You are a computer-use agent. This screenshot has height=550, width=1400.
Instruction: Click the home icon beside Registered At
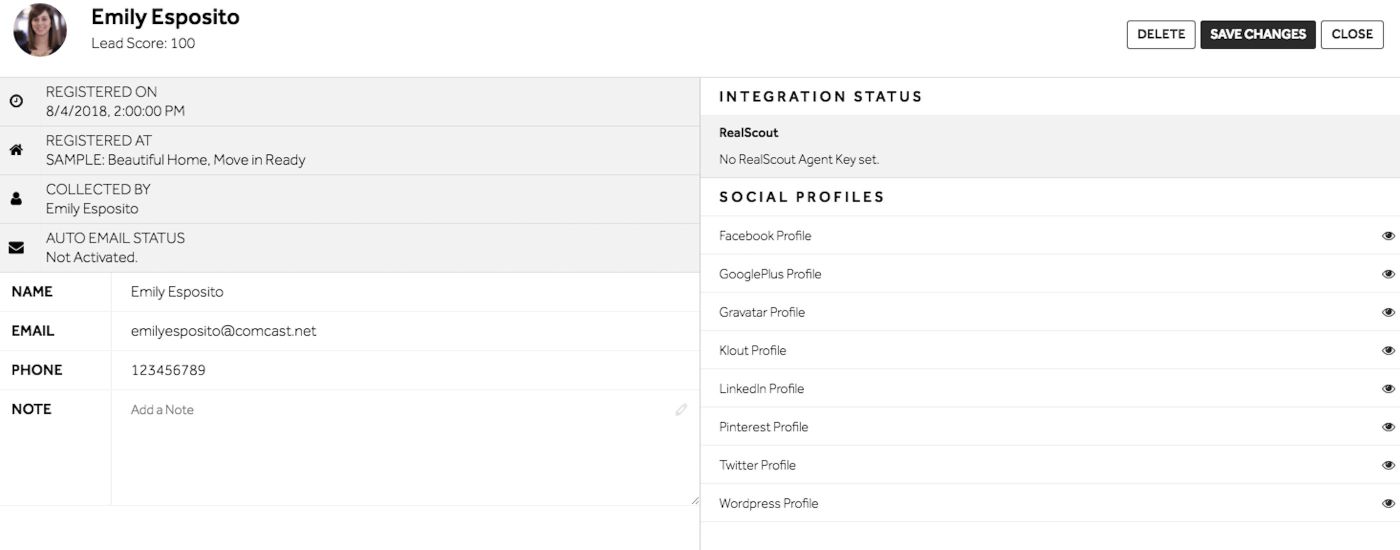pos(16,150)
